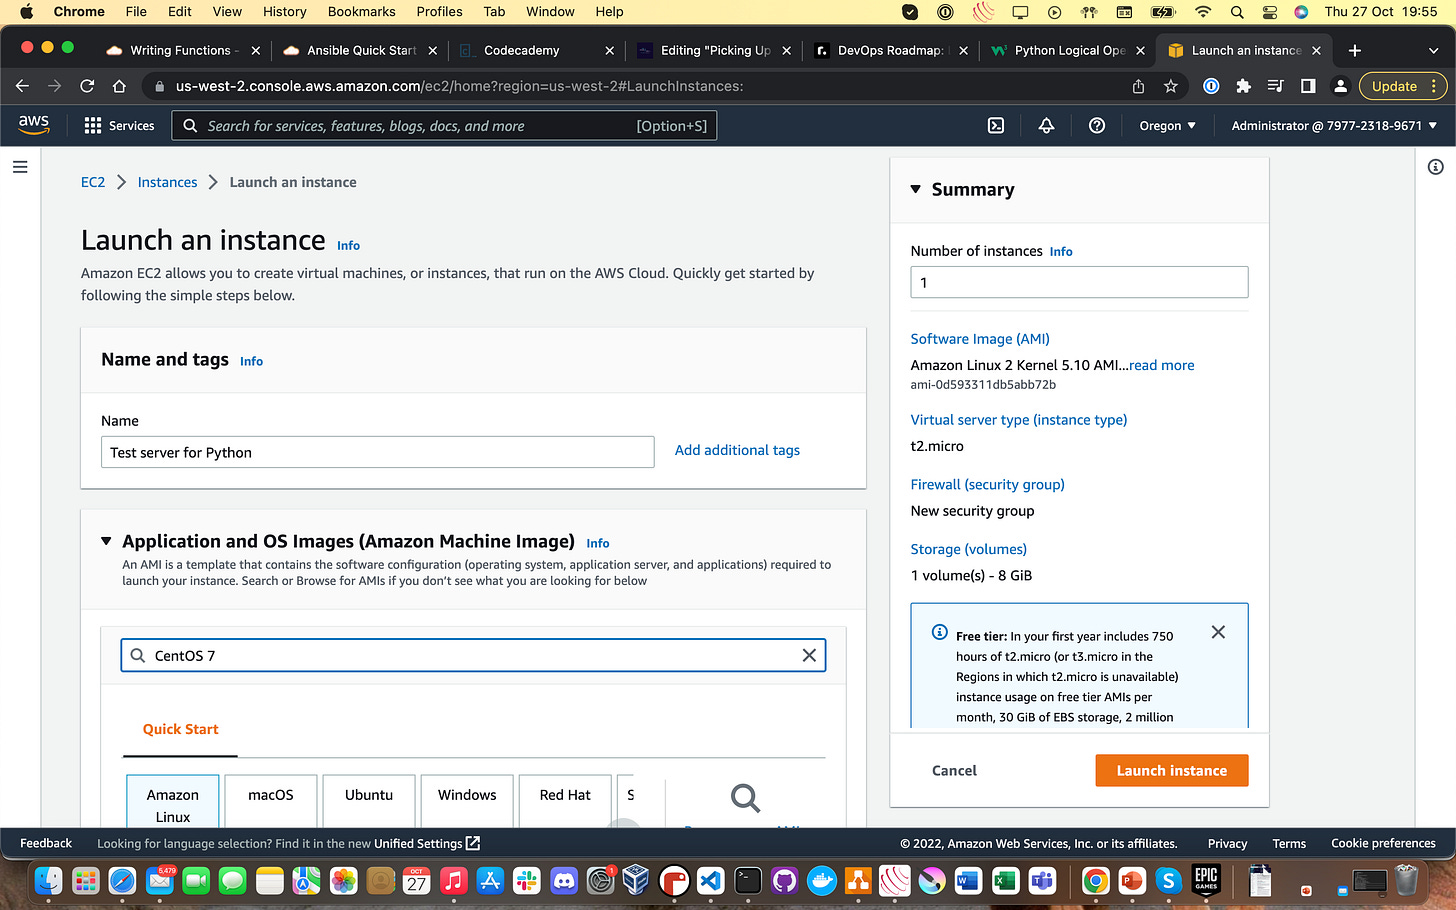
Task: Open the Instances breadcrumb link
Action: click(167, 182)
